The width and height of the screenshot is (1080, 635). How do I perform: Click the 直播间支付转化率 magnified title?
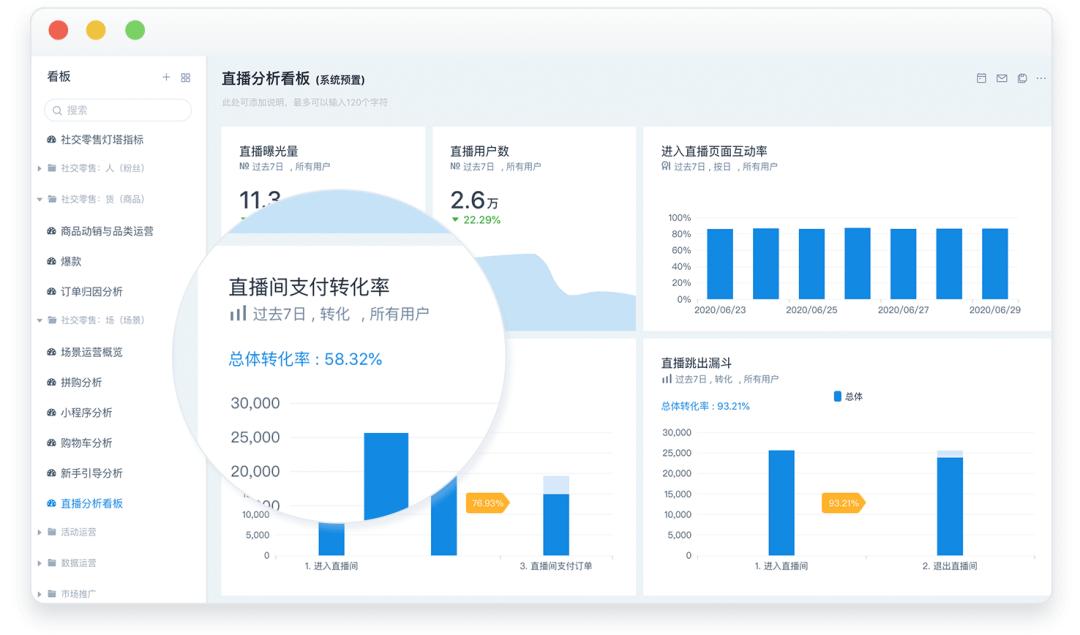(x=309, y=287)
